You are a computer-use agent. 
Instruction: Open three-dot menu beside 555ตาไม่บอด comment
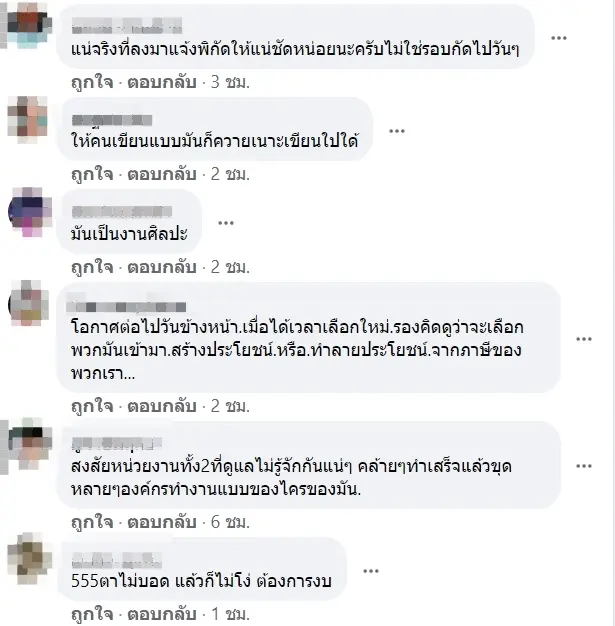[371, 571]
